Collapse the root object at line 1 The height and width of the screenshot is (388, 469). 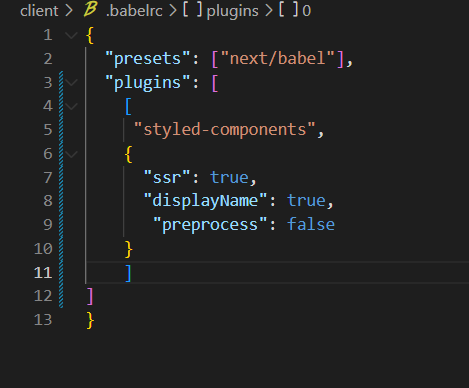tap(71, 35)
